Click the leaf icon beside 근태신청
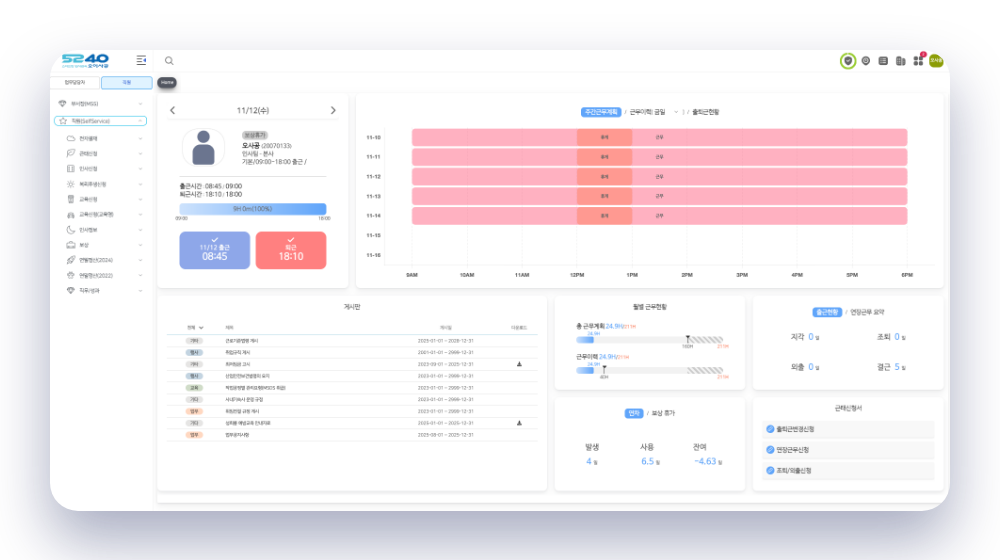The width and height of the screenshot is (1000, 560). pos(71,154)
